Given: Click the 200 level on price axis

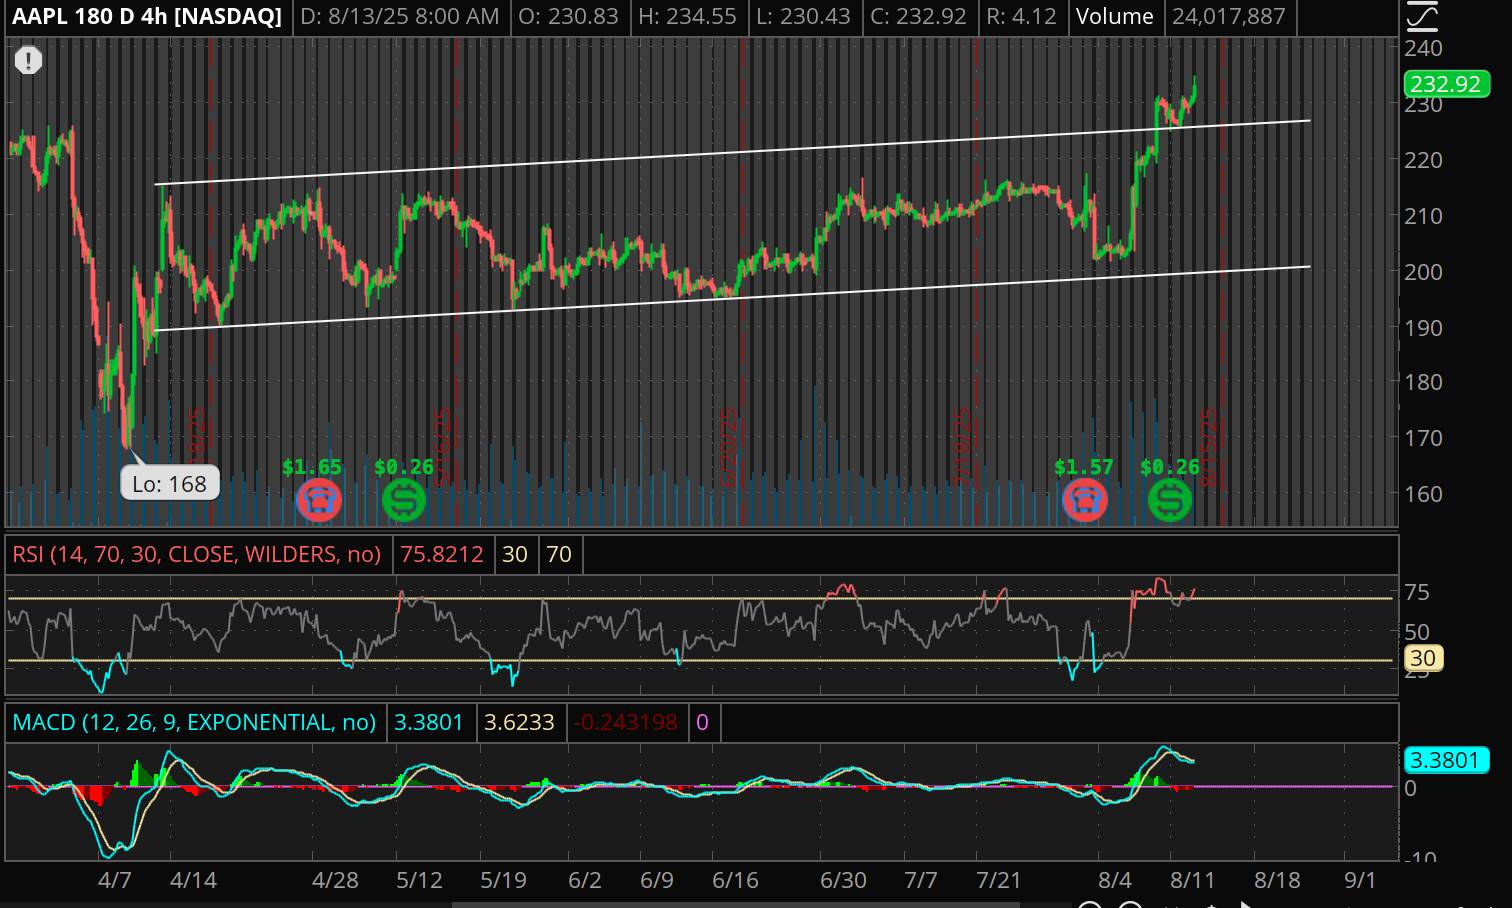Looking at the screenshot, I should coord(1423,272).
